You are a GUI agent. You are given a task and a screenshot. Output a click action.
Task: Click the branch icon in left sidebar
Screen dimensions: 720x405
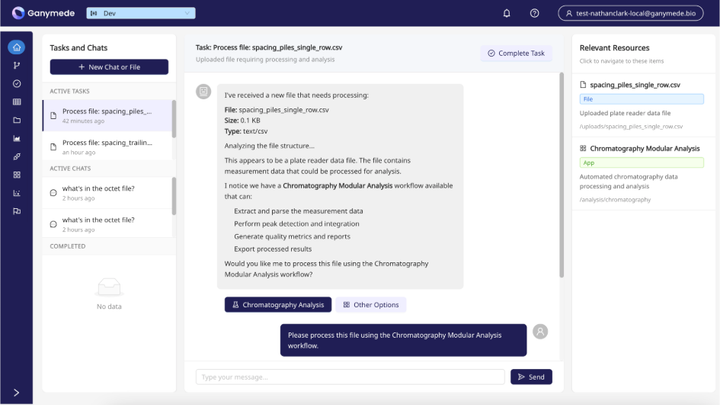[x=17, y=65]
